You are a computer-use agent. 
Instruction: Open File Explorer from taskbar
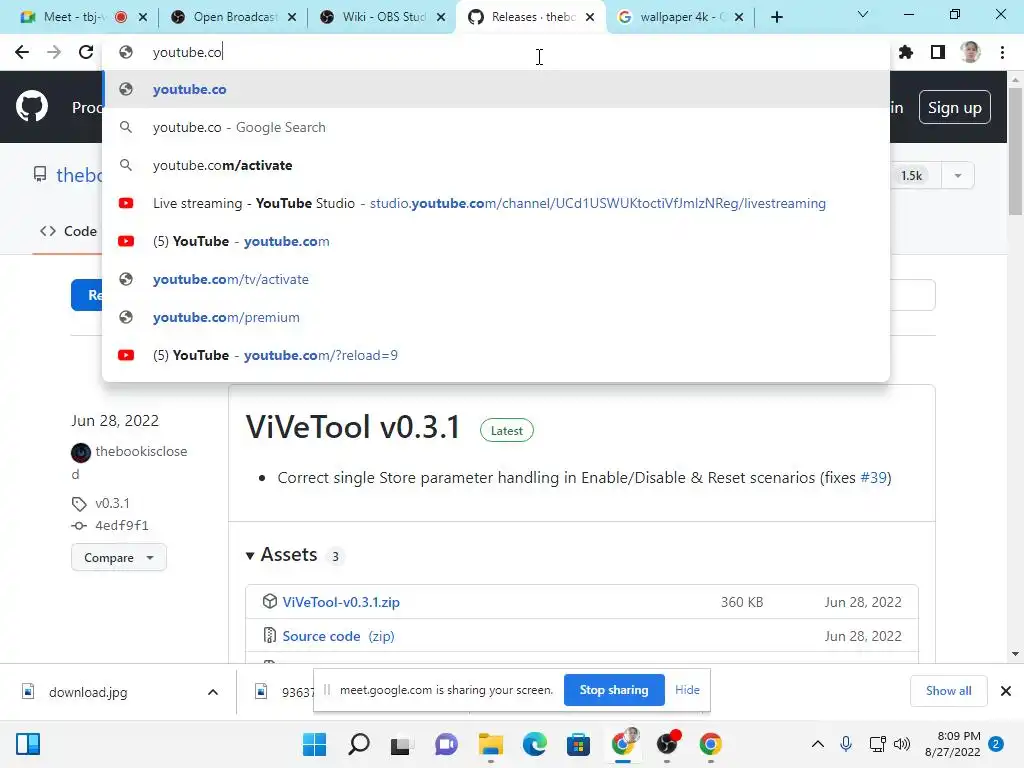(x=490, y=744)
